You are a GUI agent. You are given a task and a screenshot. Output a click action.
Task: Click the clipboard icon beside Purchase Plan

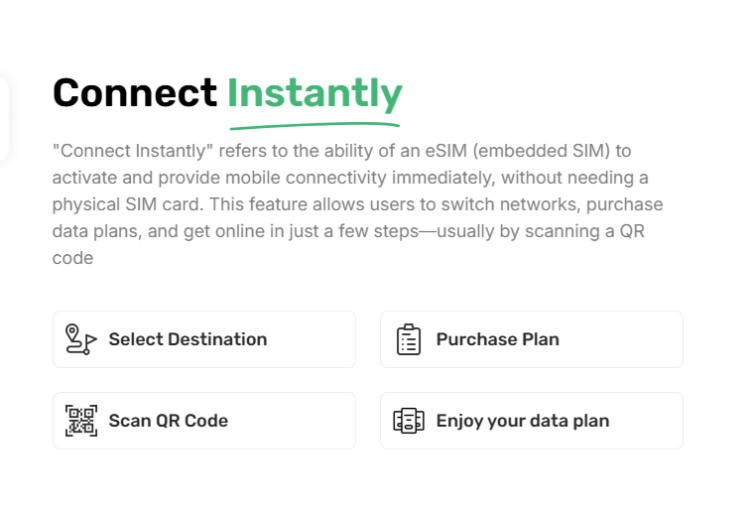point(408,339)
